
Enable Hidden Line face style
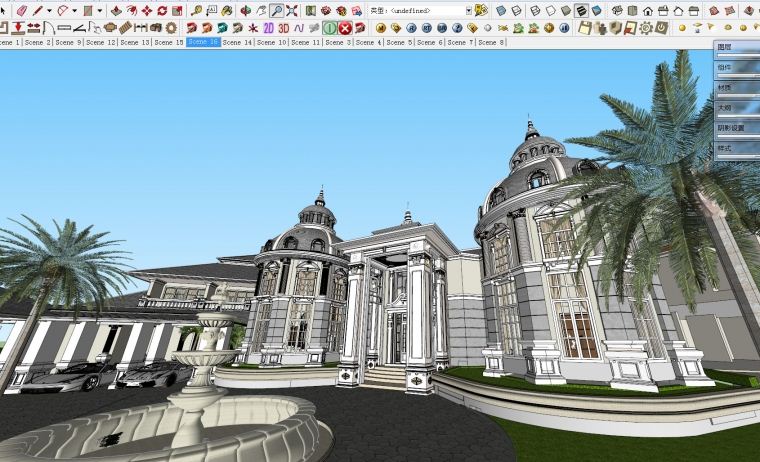(x=551, y=10)
